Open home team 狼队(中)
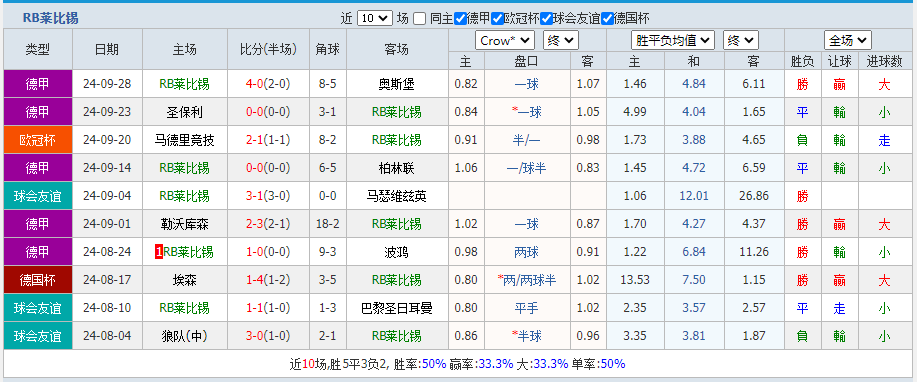This screenshot has width=917, height=382. click(184, 336)
